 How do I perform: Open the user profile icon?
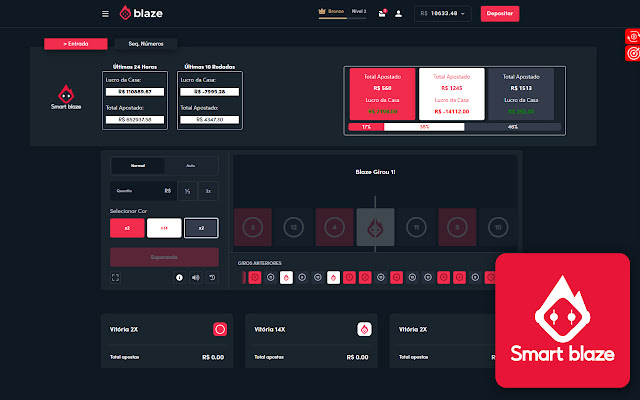pyautogui.click(x=398, y=14)
